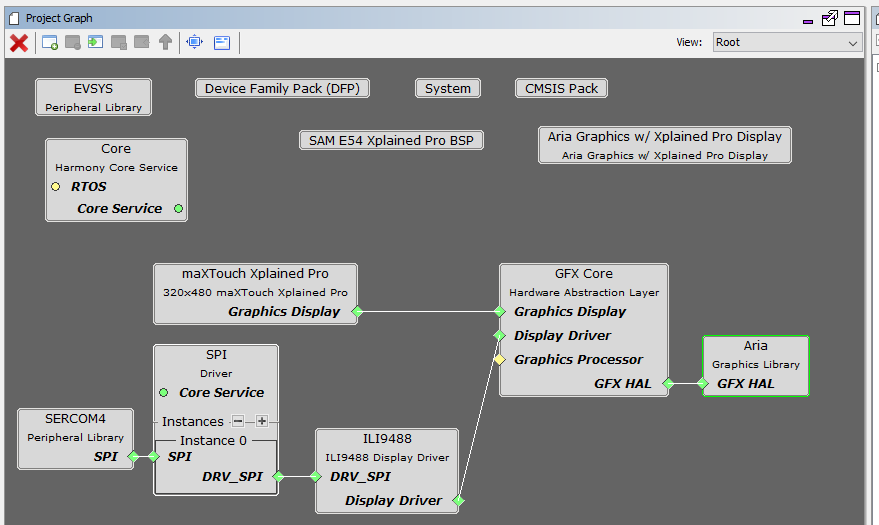This screenshot has width=879, height=525.
Task: Click yellow Graphics Processor diamond port
Action: [499, 360]
